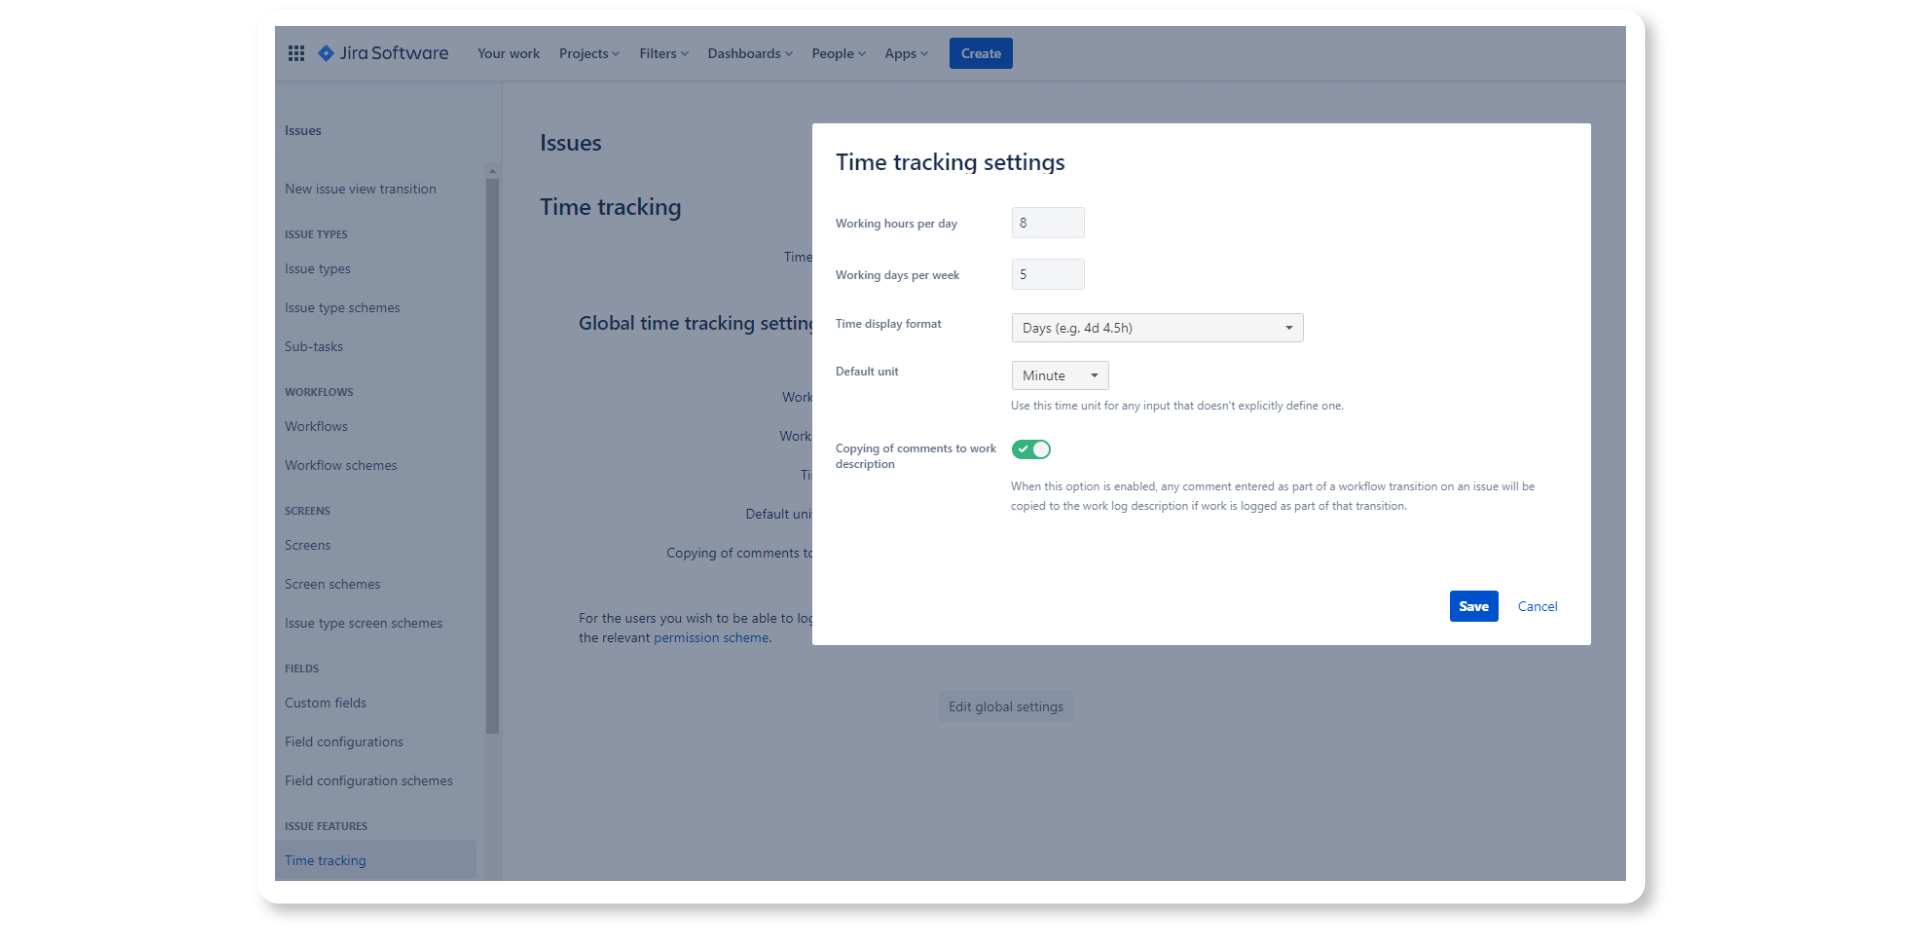1920x931 pixels.
Task: Click the Create button
Action: pyautogui.click(x=981, y=54)
